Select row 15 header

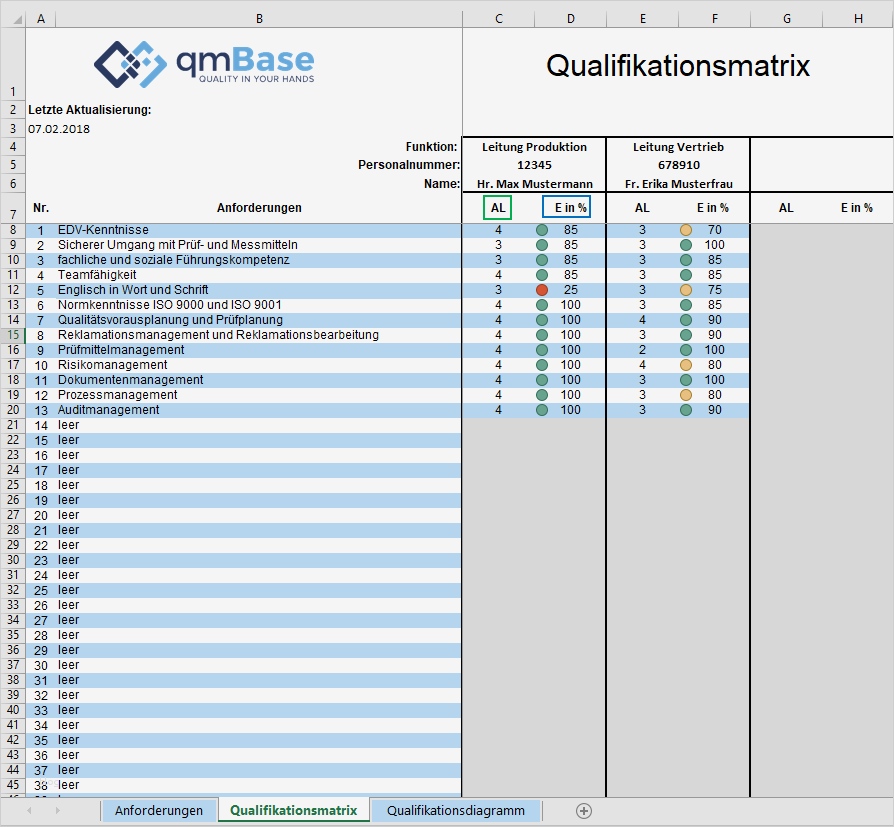(x=12, y=335)
